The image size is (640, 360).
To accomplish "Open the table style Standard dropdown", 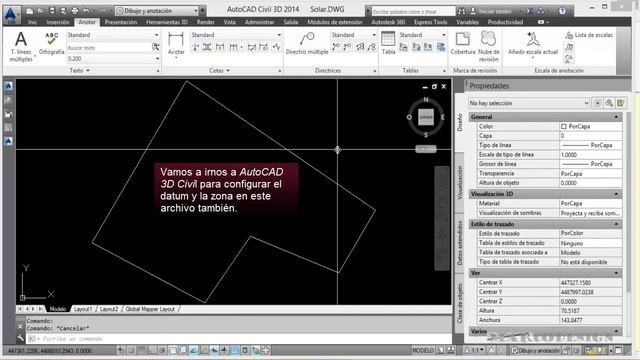I will coord(422,35).
